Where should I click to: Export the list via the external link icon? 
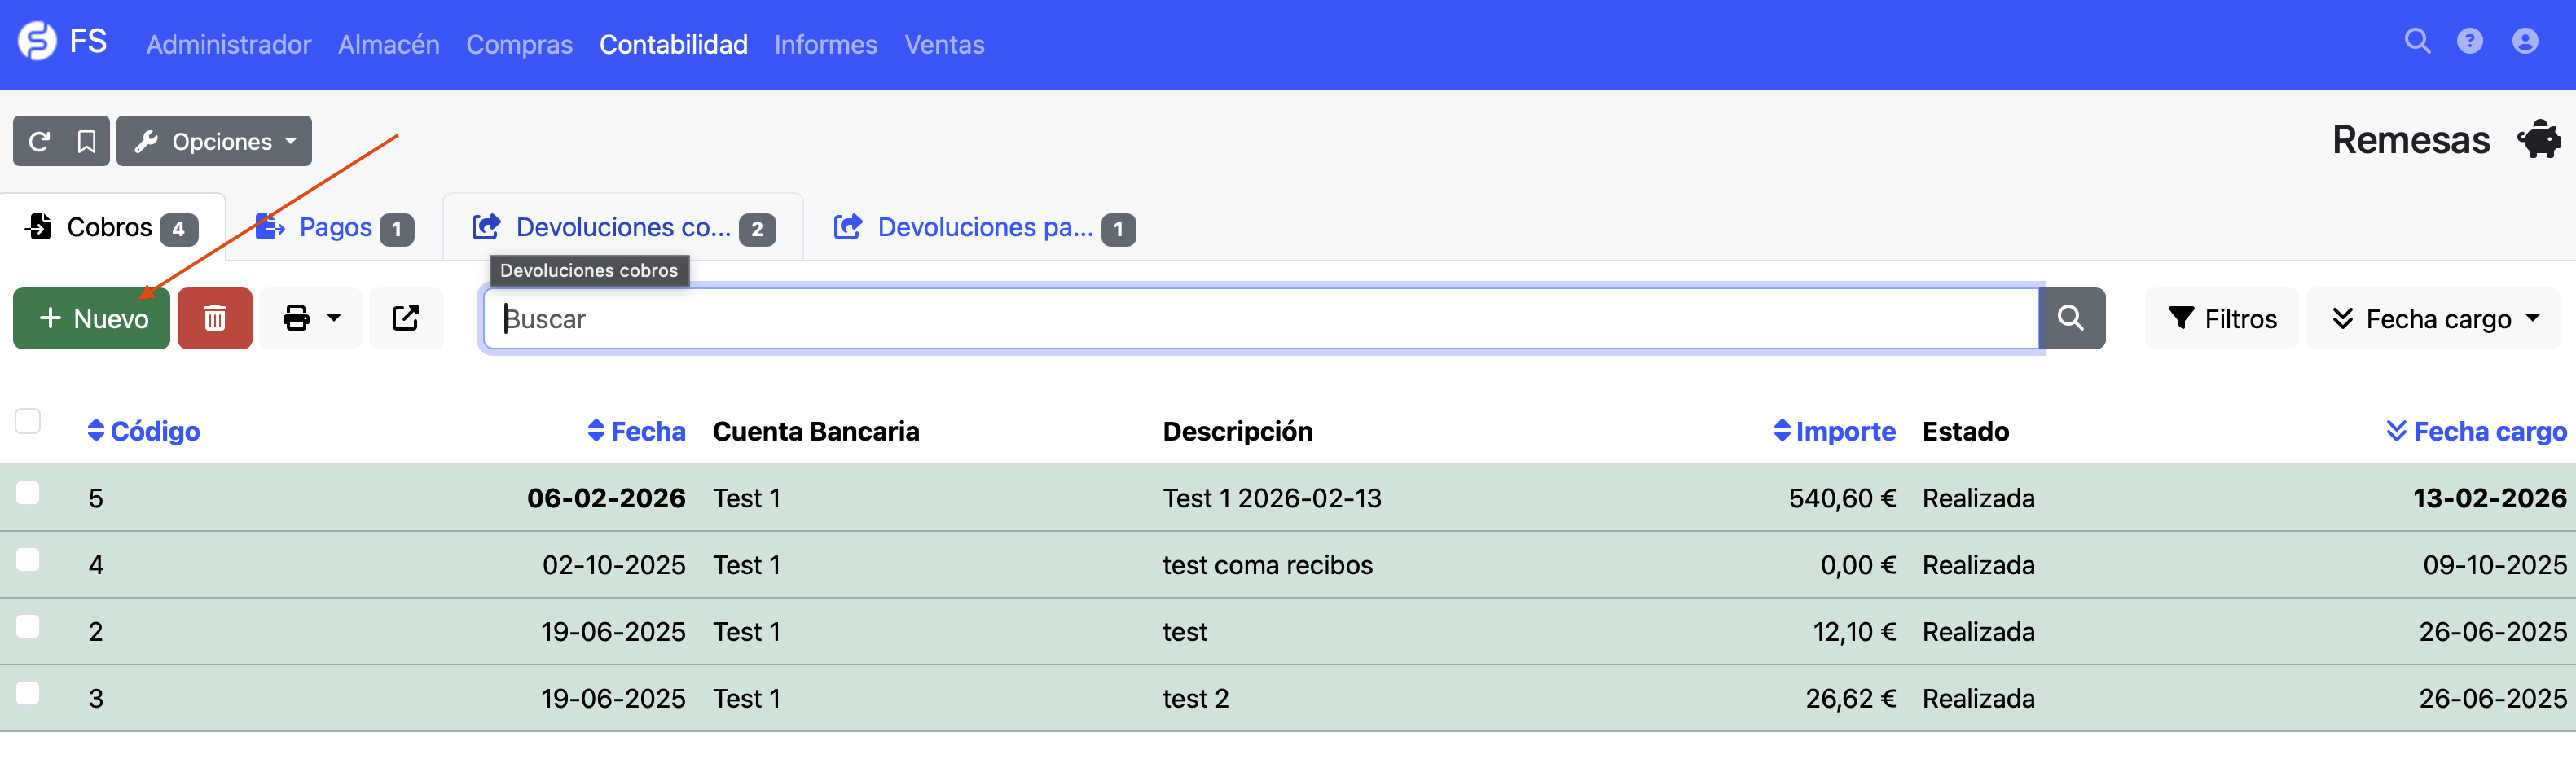tap(406, 318)
